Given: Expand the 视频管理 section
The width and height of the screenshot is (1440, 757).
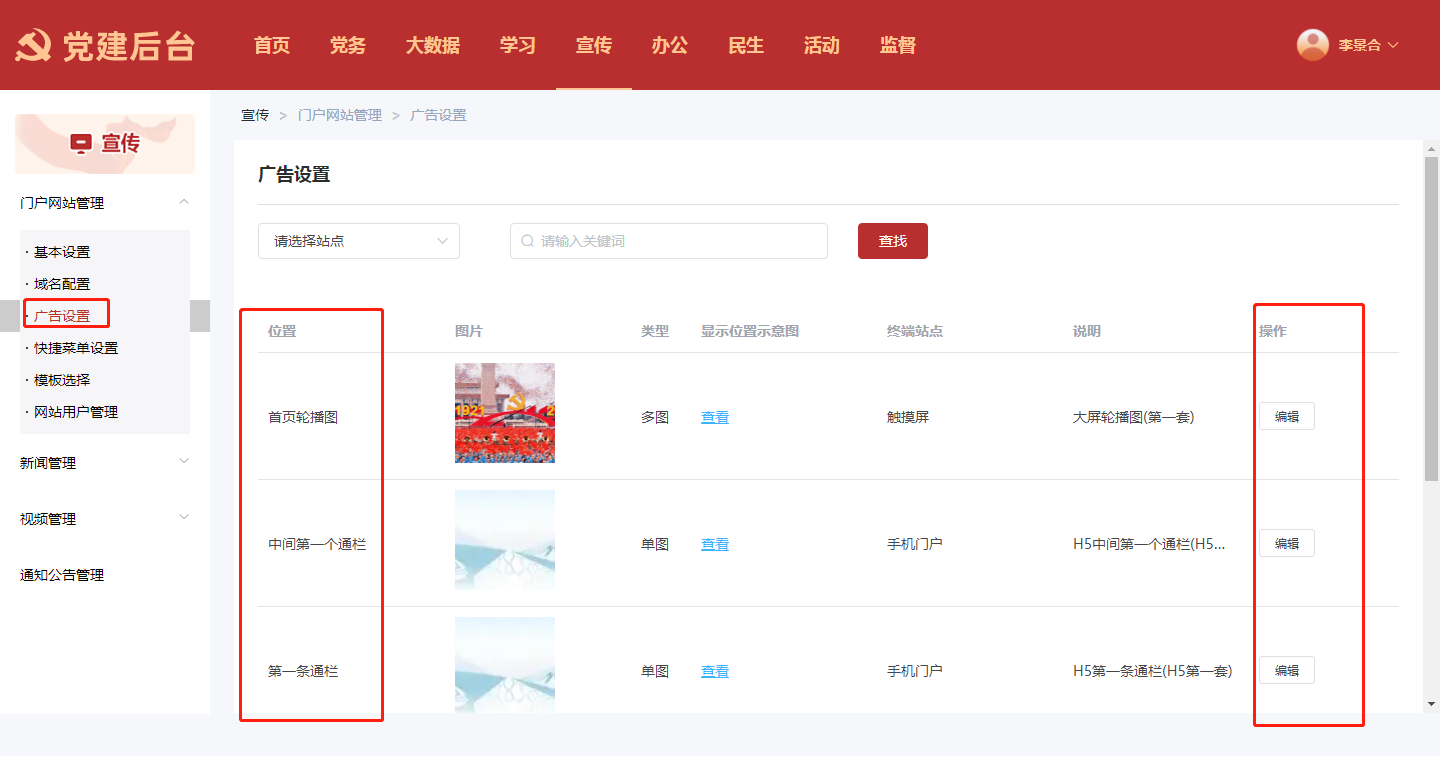Looking at the screenshot, I should click(x=183, y=518).
